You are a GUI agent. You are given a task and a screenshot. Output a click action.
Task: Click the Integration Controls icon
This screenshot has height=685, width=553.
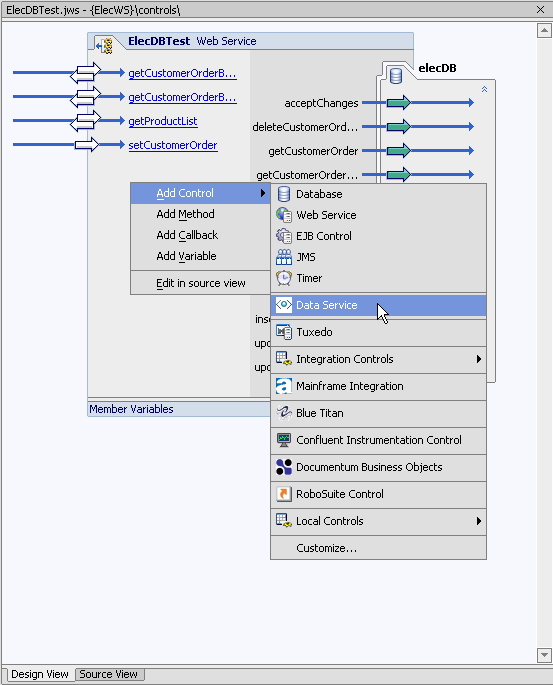click(284, 359)
